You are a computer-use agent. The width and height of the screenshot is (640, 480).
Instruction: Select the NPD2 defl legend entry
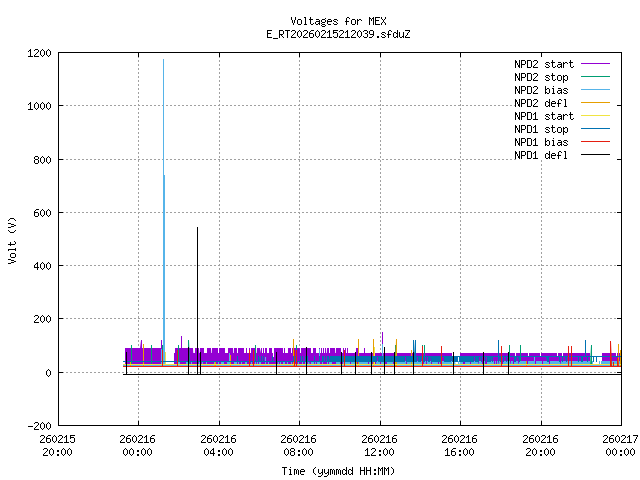pyautogui.click(x=541, y=103)
